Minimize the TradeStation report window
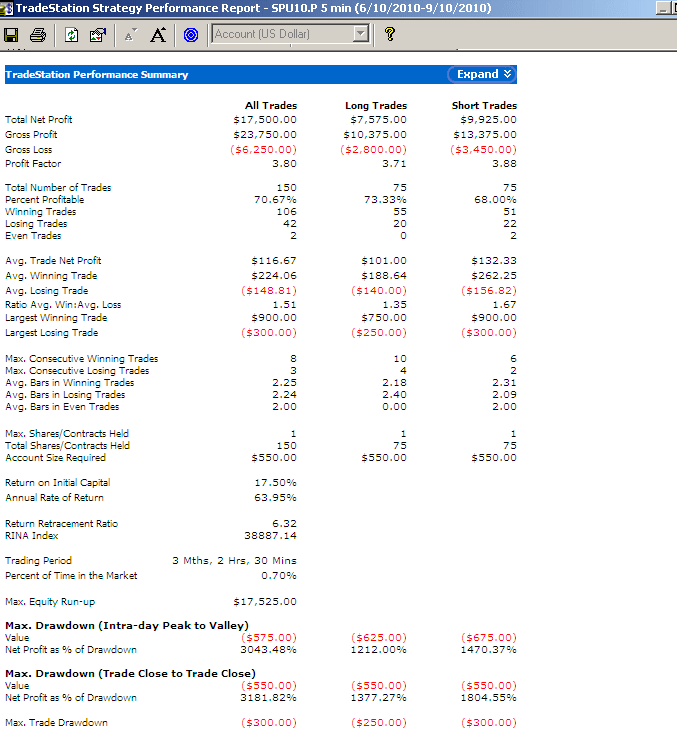Viewport: 677px width, 755px height. [x=664, y=8]
